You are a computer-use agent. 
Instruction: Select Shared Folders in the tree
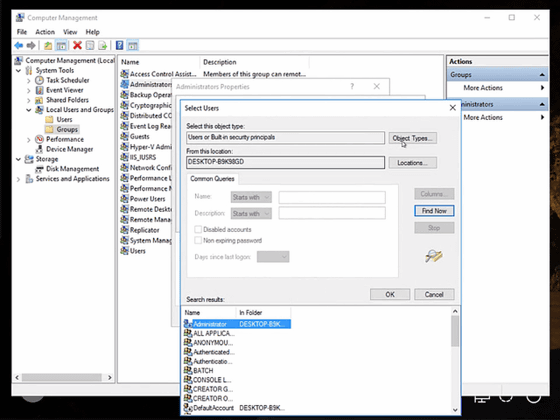tap(67, 100)
